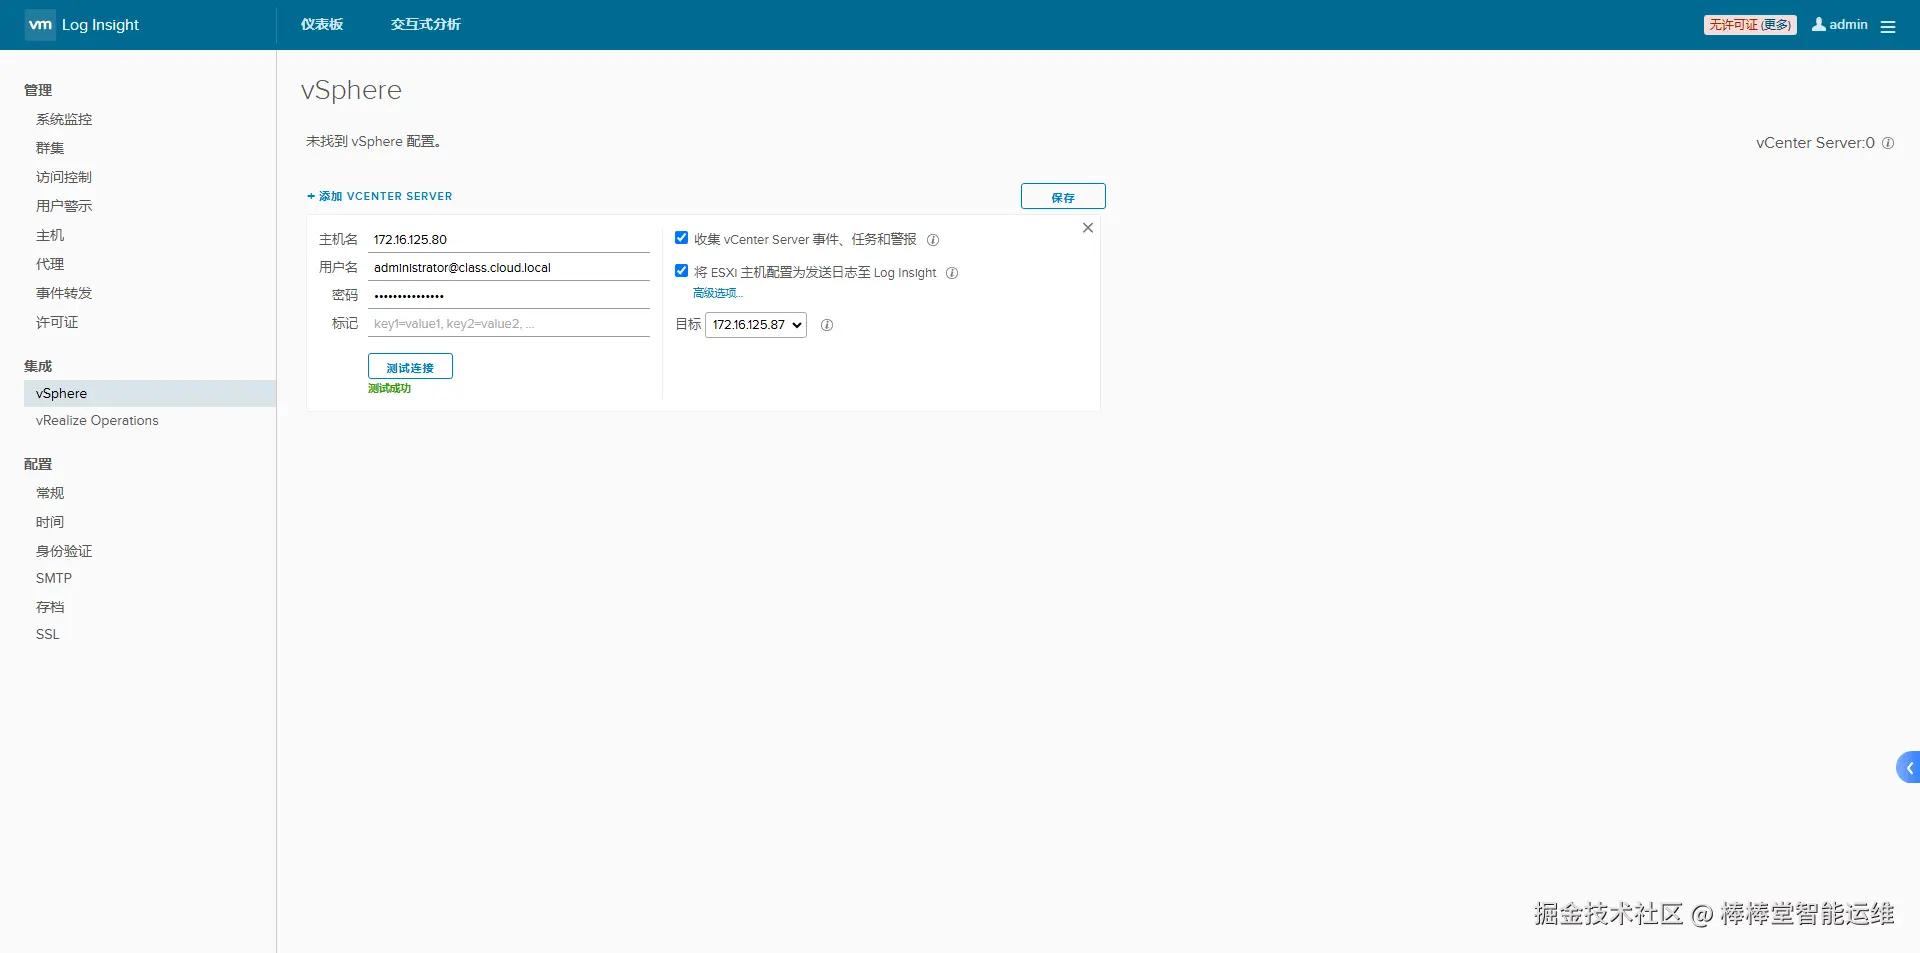This screenshot has width=1920, height=953.
Task: Click the 用户名 input field
Action: 509,268
